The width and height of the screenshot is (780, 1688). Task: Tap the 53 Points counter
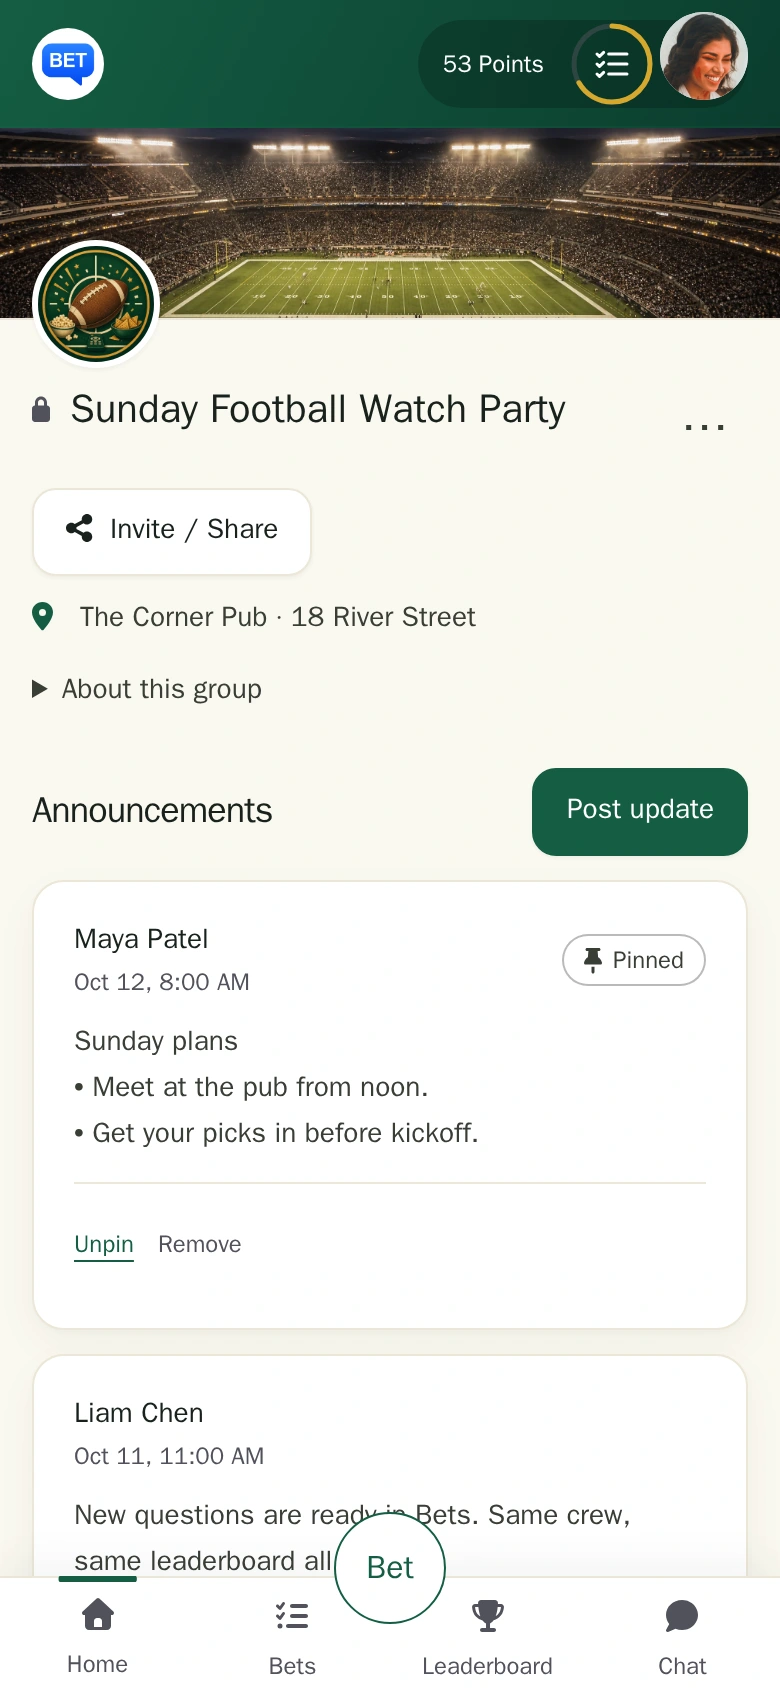point(493,64)
